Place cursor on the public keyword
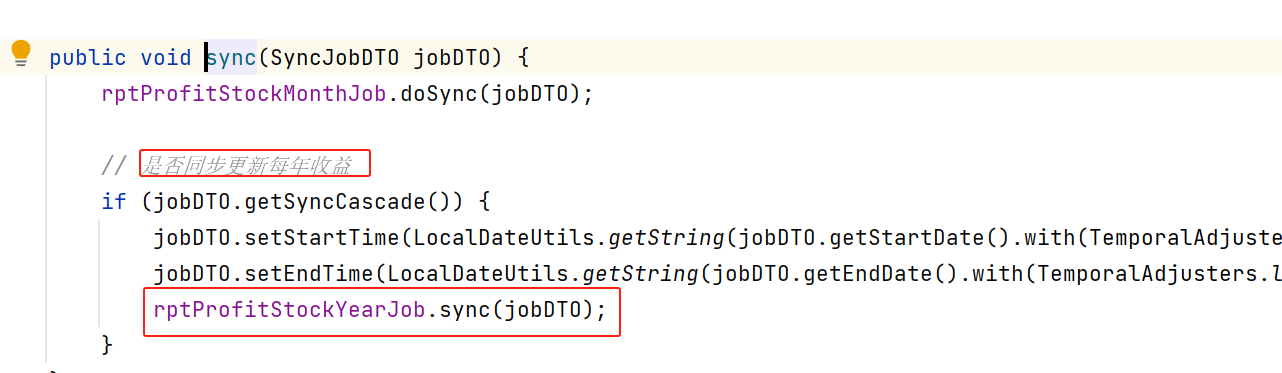 (88, 58)
